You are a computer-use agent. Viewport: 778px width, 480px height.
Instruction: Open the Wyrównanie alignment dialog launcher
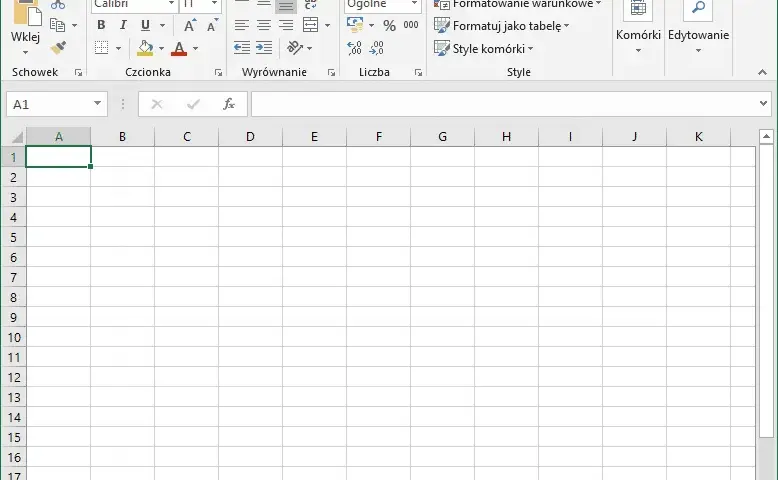[x=331, y=72]
